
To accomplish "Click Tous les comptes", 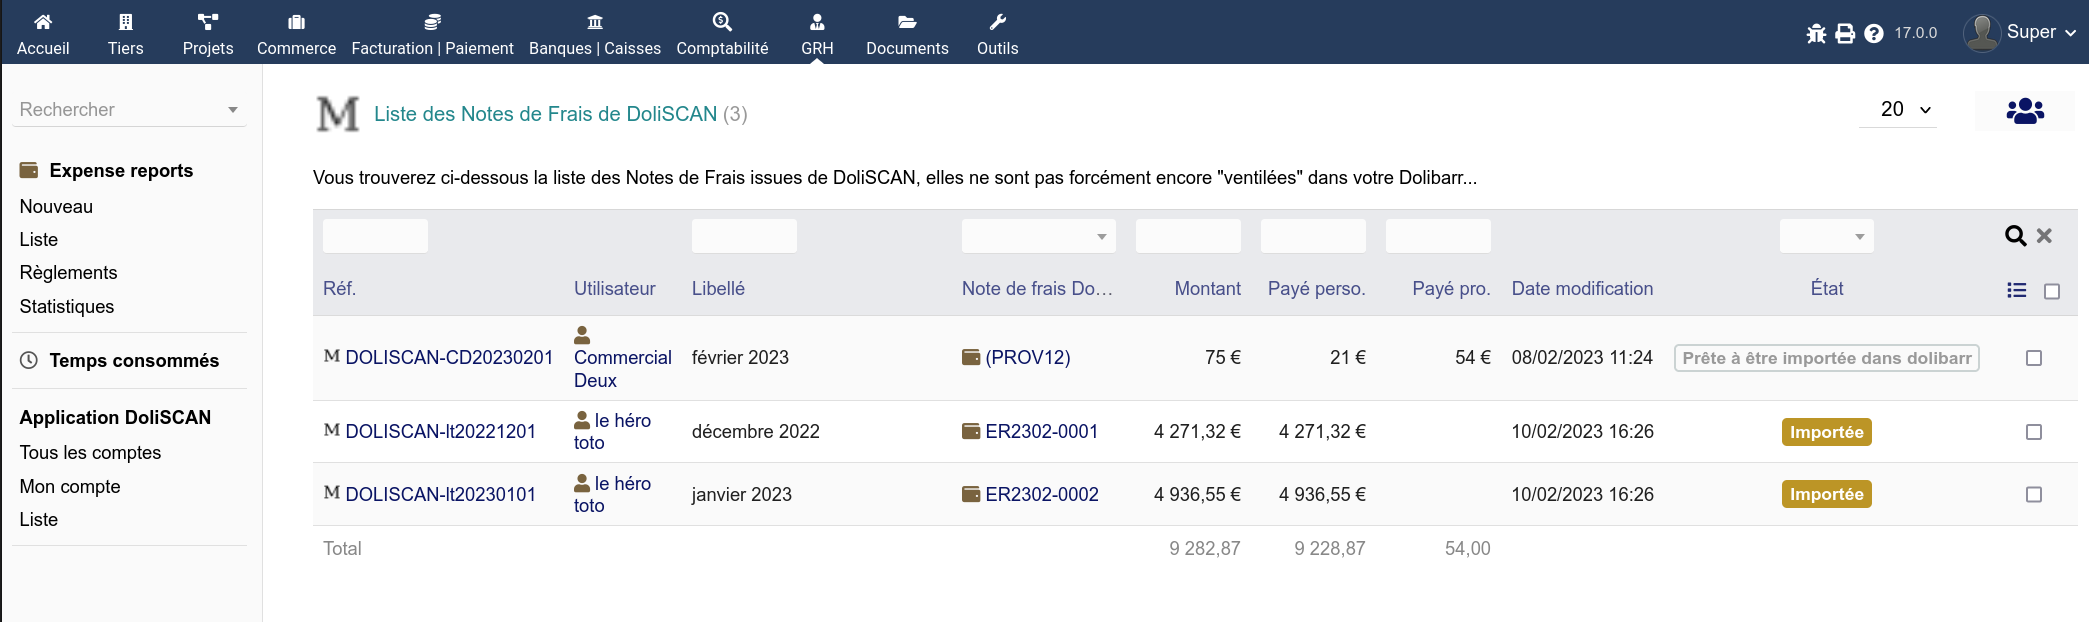I will 90,452.
